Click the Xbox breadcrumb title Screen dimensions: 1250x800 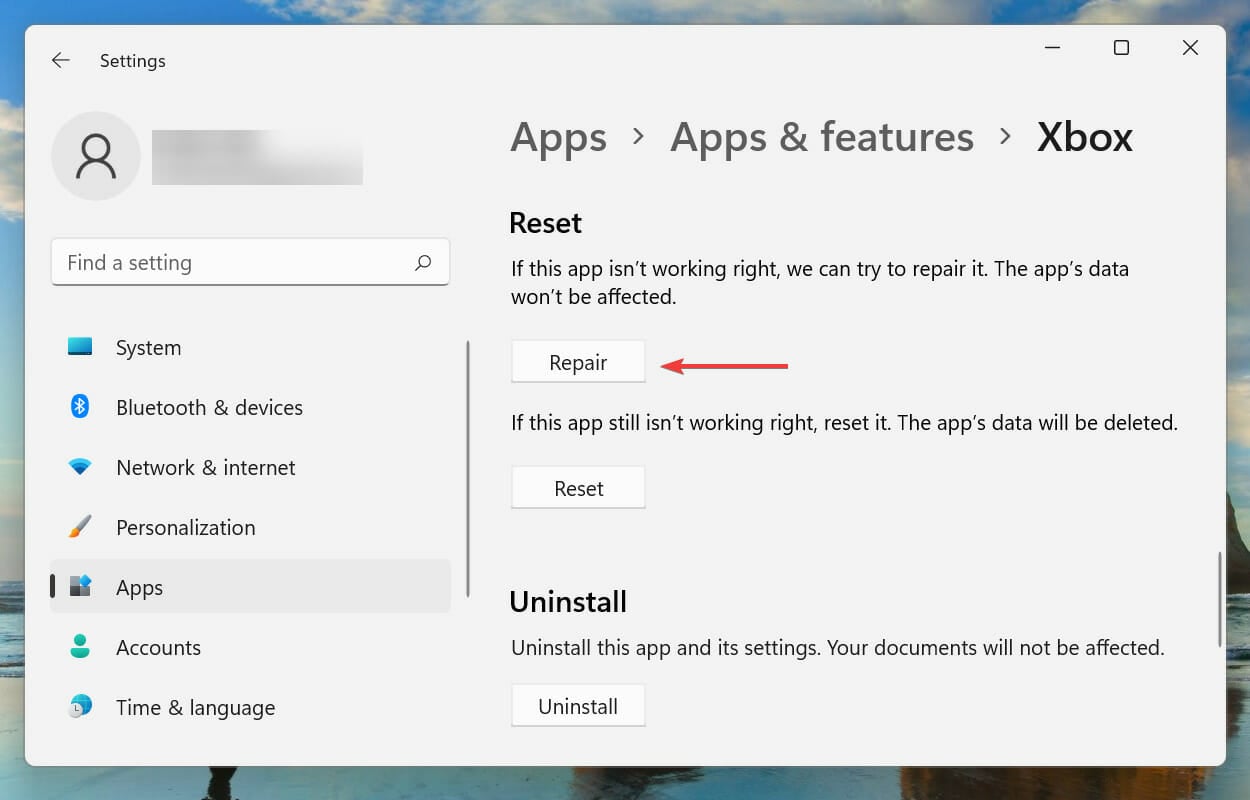(1085, 138)
